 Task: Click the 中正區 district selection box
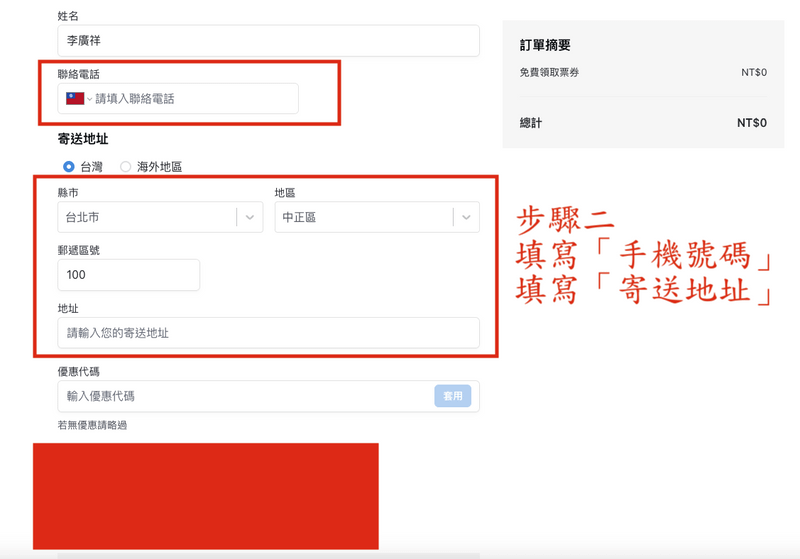[x=362, y=217]
